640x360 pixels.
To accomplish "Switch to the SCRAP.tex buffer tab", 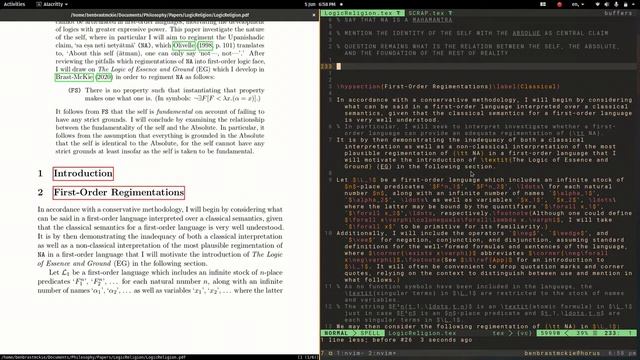I will click(430, 13).
